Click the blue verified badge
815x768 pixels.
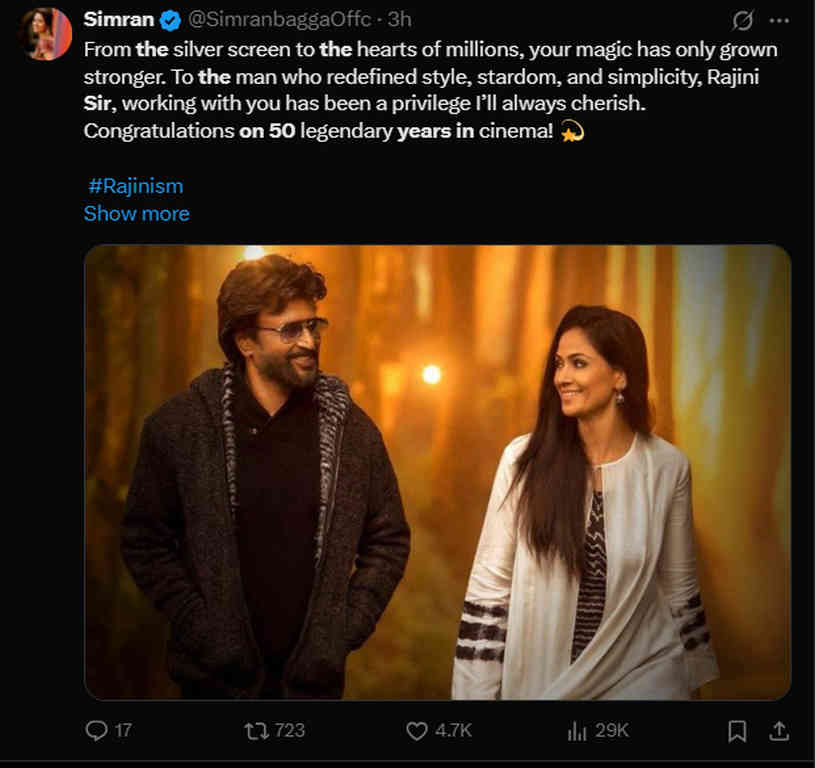point(170,20)
